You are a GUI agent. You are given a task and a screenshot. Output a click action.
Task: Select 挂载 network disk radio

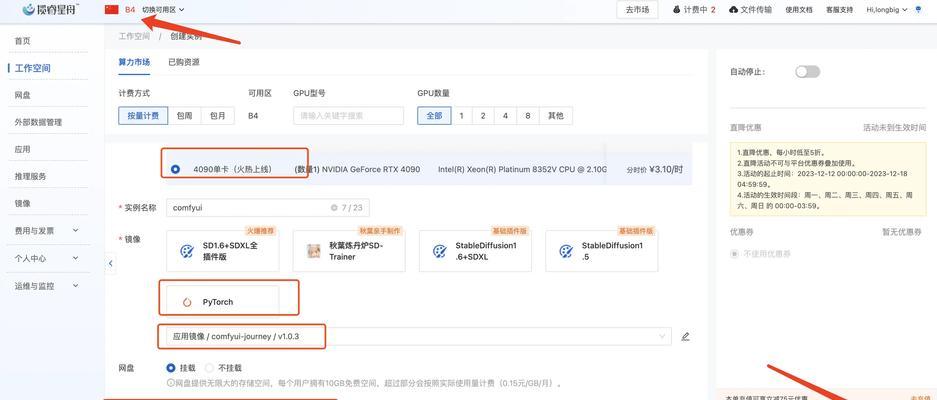[171, 368]
